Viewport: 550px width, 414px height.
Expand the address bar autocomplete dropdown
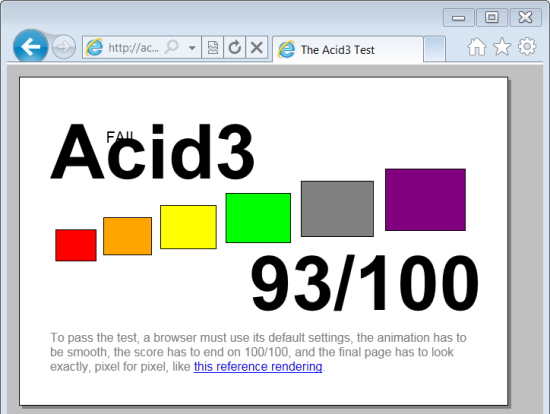pyautogui.click(x=192, y=47)
